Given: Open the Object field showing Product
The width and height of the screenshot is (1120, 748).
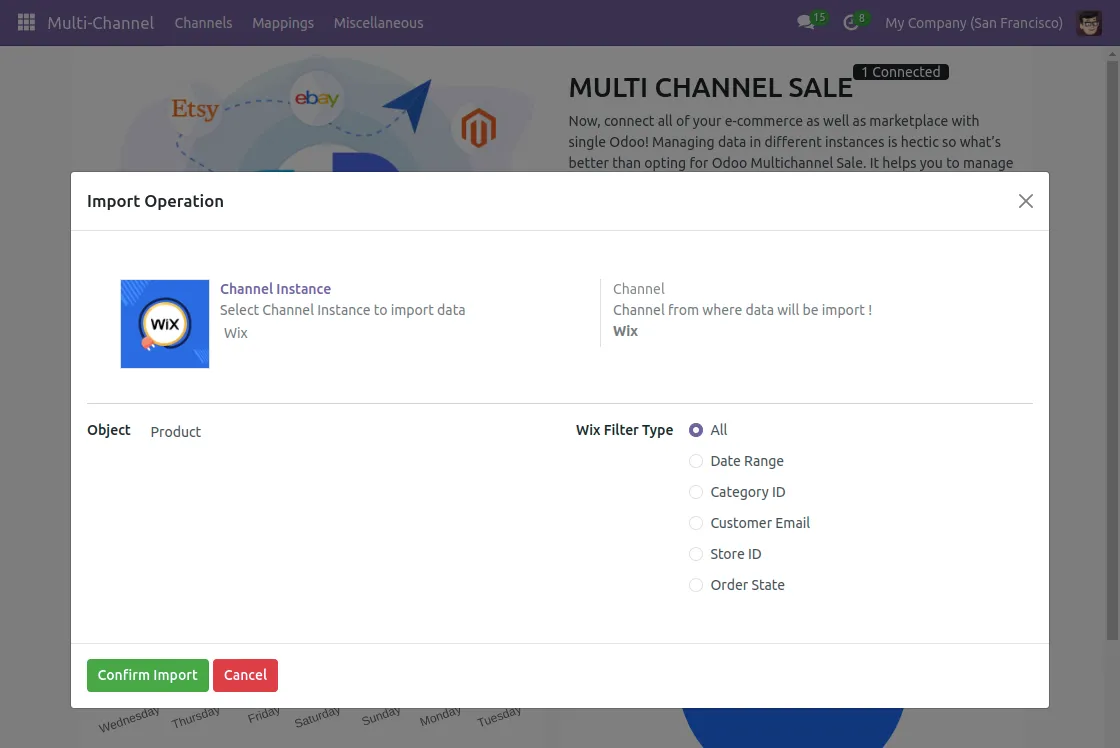Looking at the screenshot, I should (176, 432).
